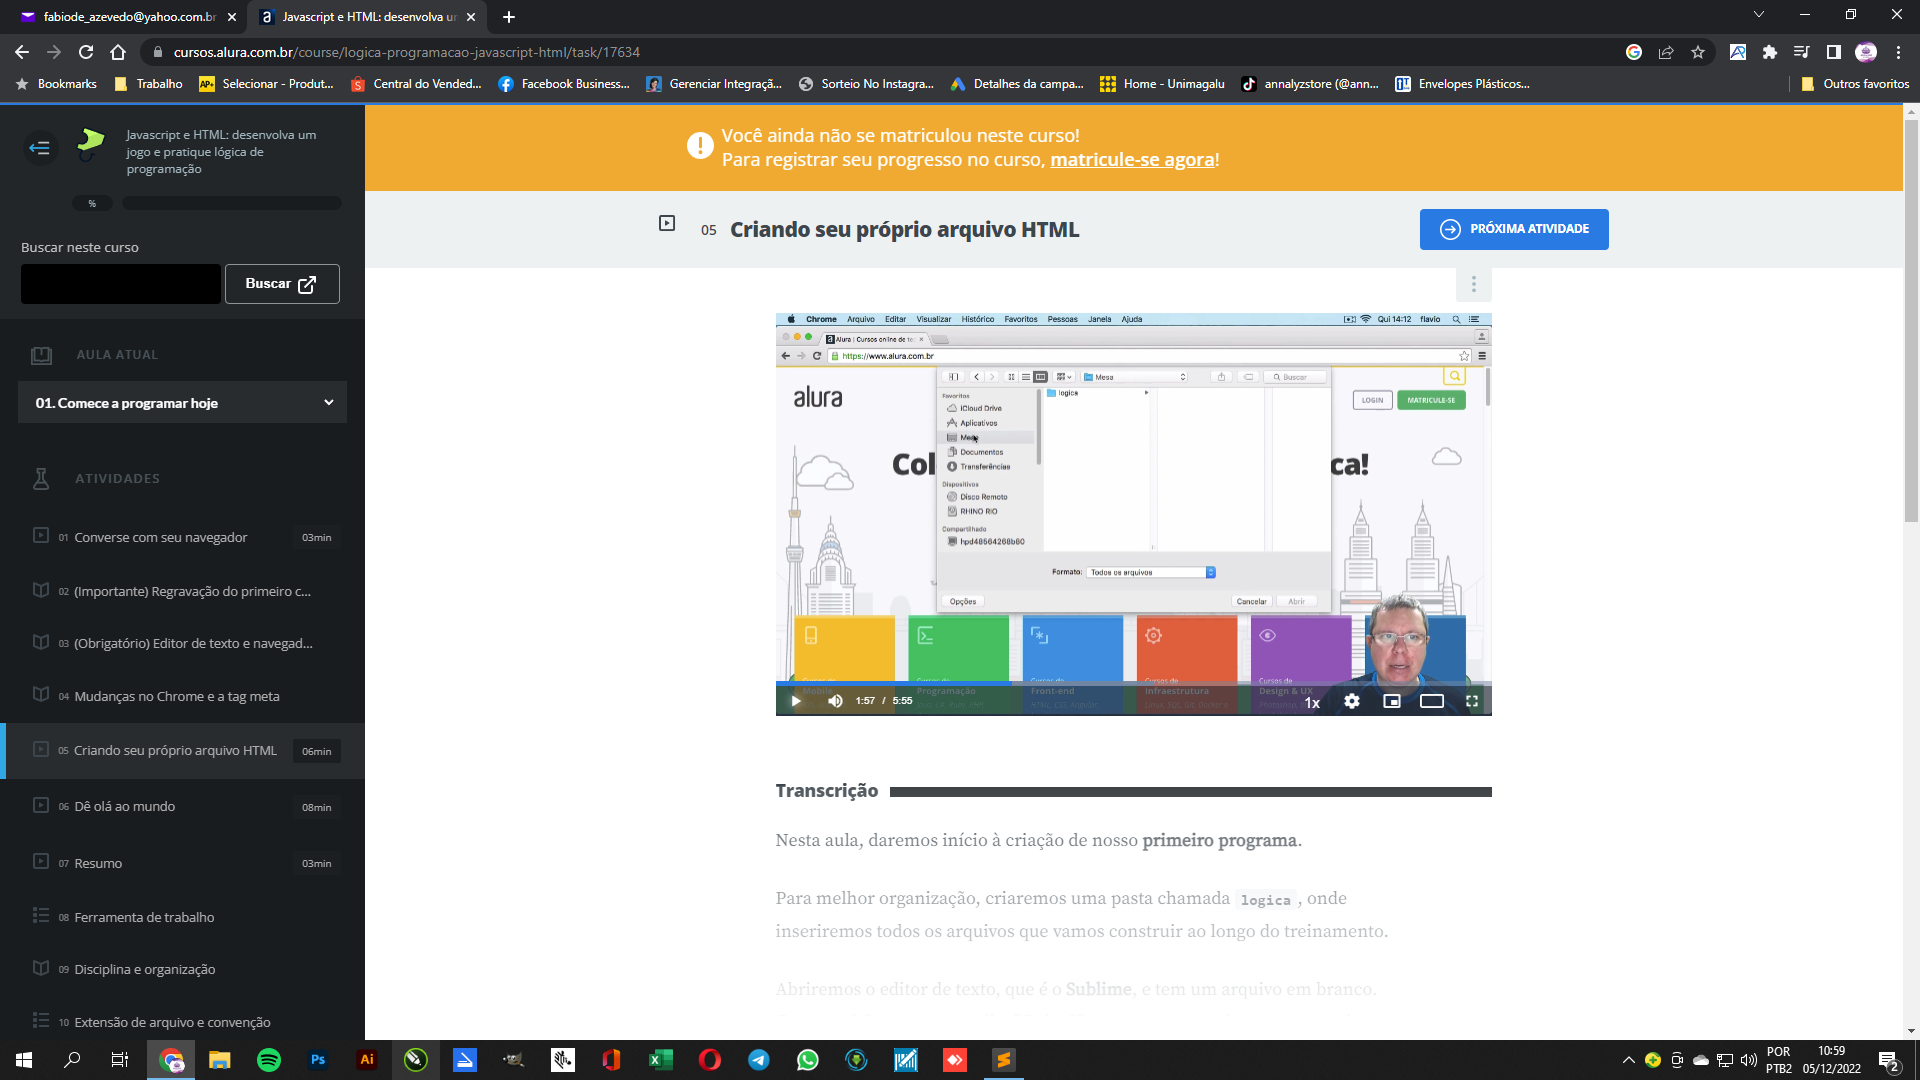Viewport: 1920px width, 1080px height.
Task: Click the Alura course logo icon
Action: click(x=91, y=143)
